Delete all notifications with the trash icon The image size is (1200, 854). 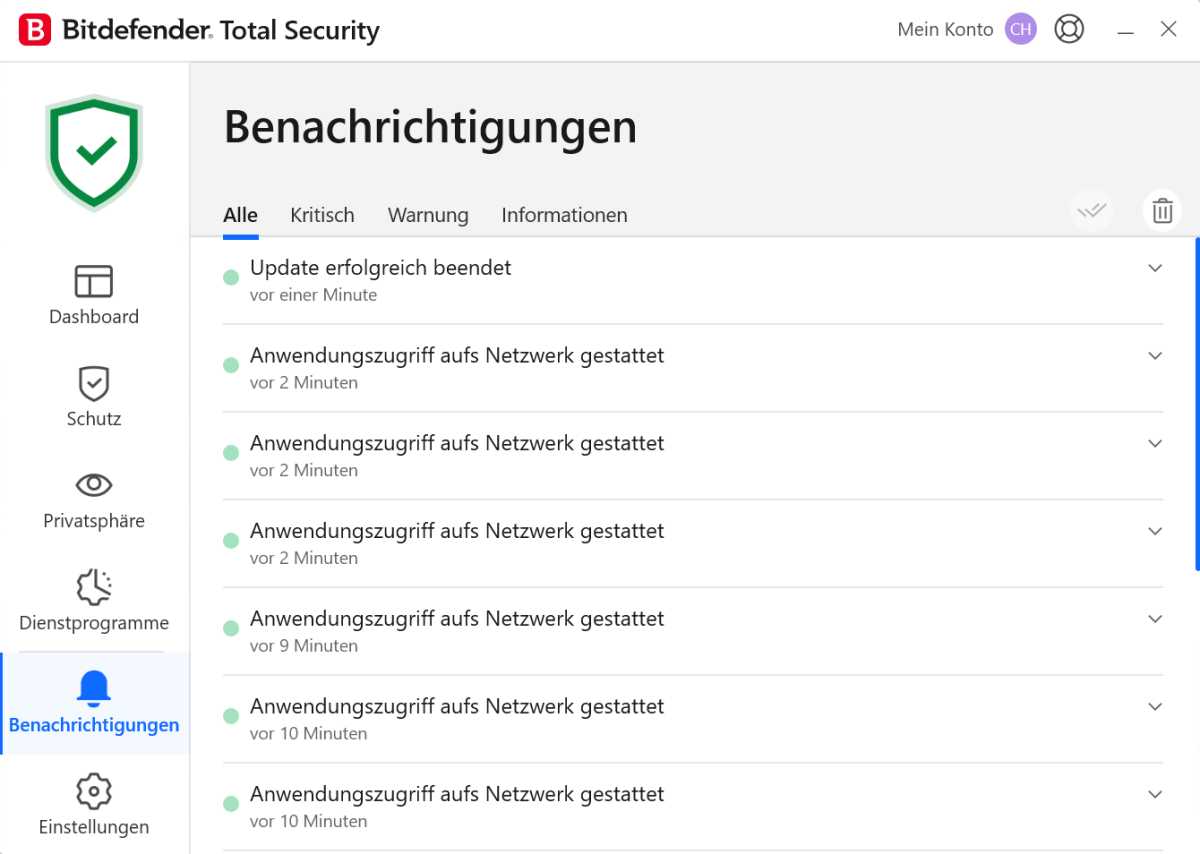pyautogui.click(x=1161, y=210)
